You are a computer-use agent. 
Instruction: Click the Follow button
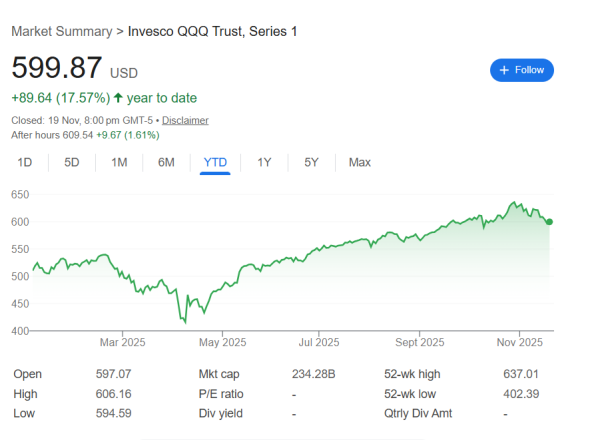(521, 70)
